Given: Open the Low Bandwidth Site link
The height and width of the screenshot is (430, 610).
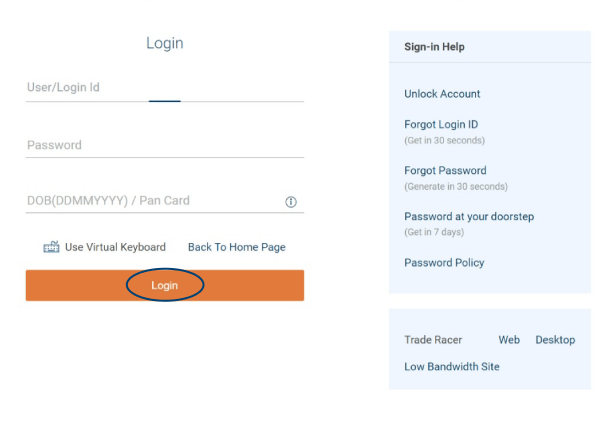Looking at the screenshot, I should point(451,367).
